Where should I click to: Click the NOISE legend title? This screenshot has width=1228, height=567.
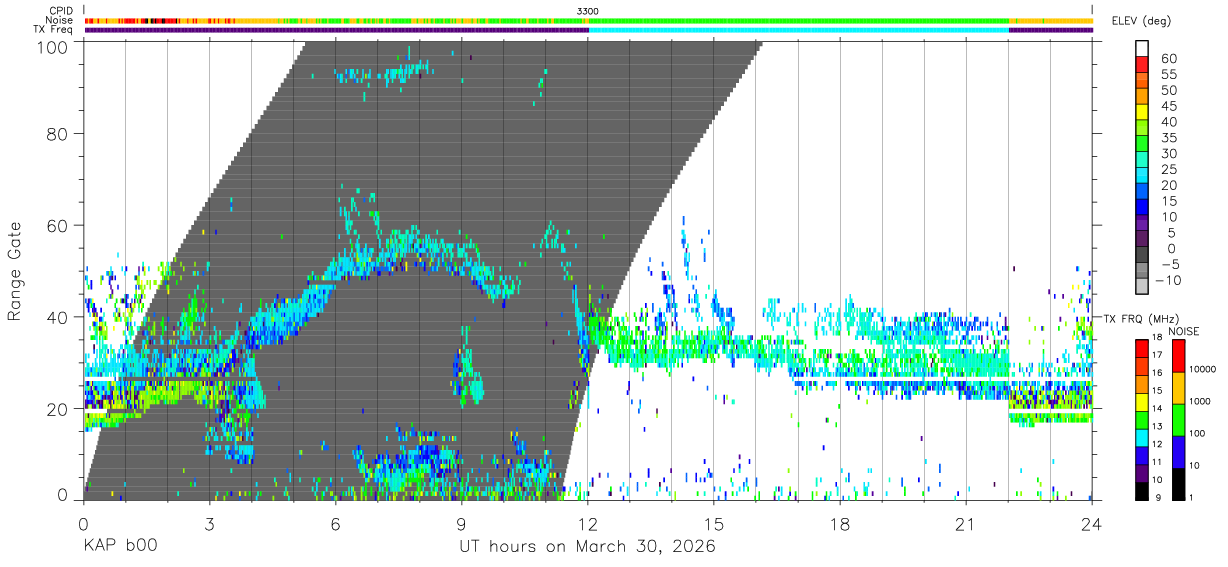click(1186, 331)
